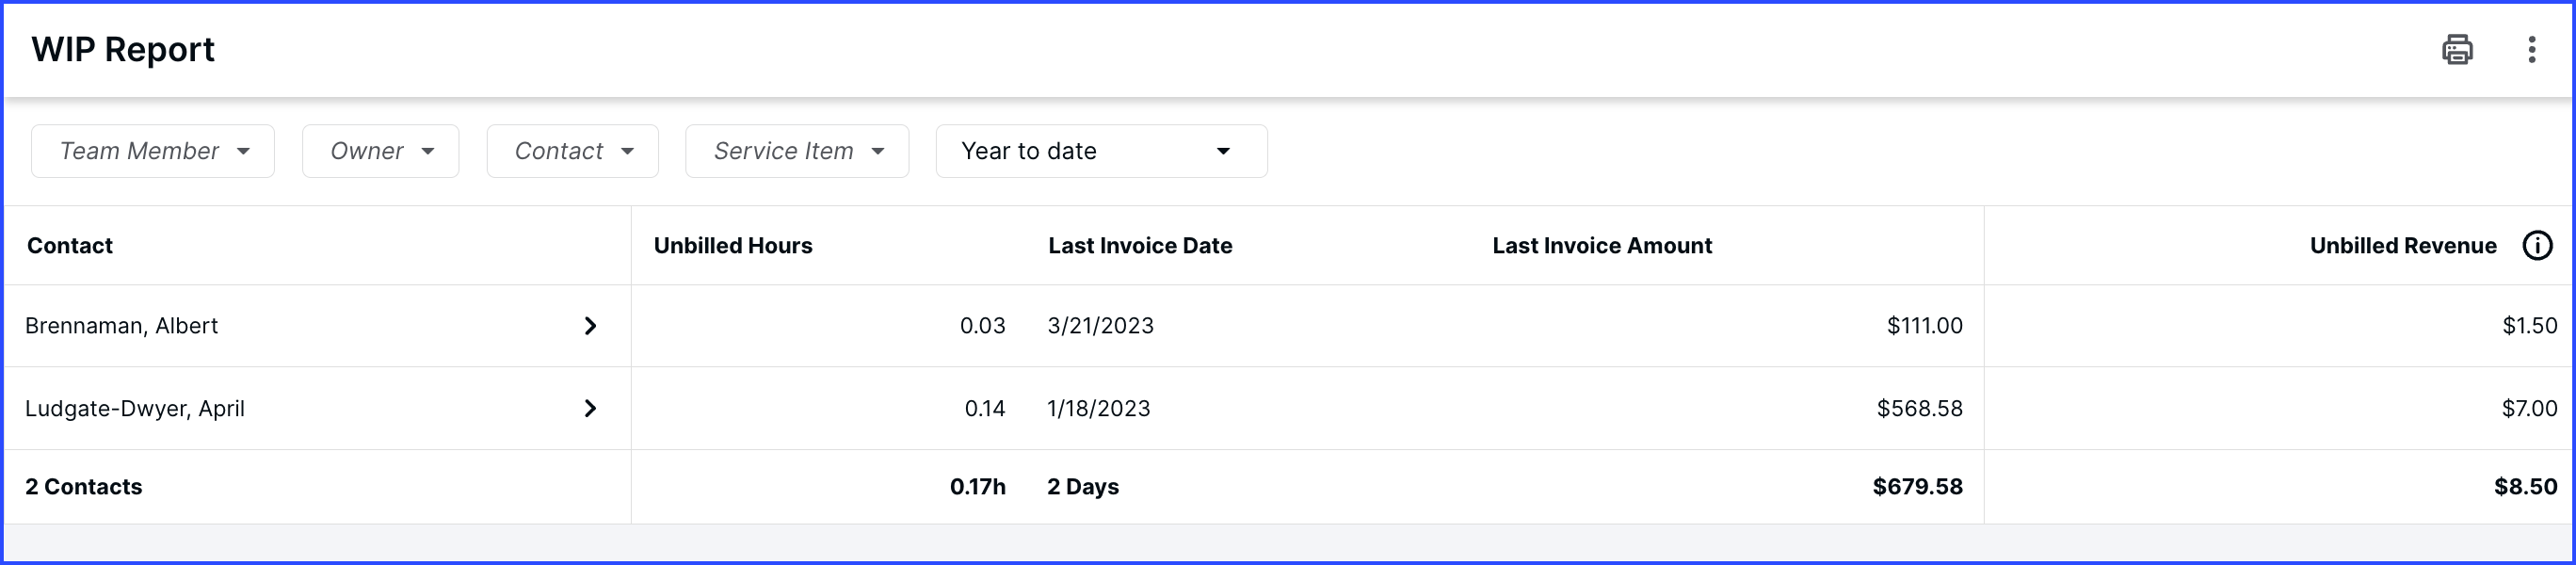This screenshot has height=565, width=2576.
Task: Sort by Last Invoice Date header
Action: 1140,246
